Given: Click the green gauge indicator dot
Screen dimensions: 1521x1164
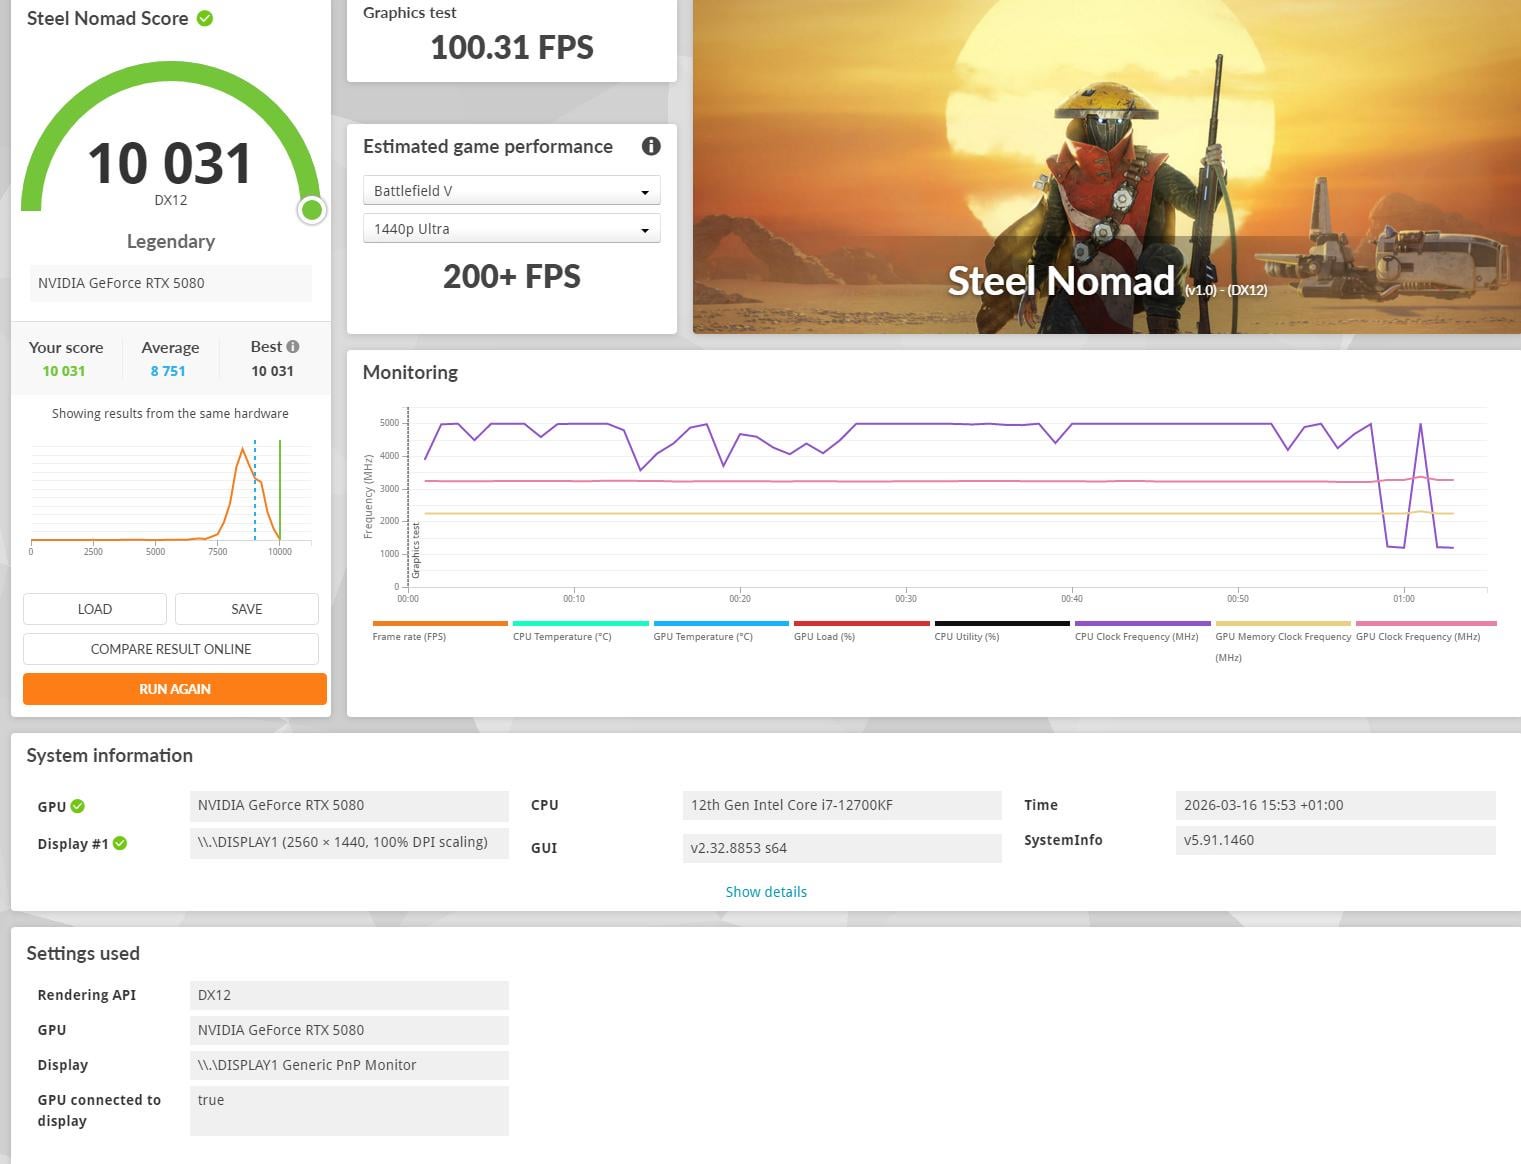Looking at the screenshot, I should 312,209.
